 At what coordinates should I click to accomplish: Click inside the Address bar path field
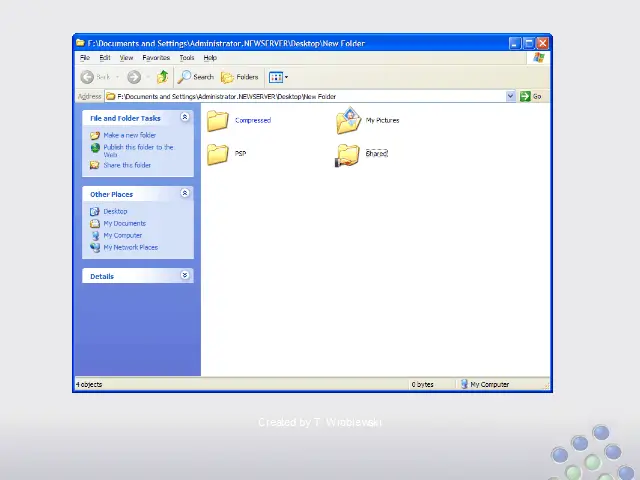point(300,96)
